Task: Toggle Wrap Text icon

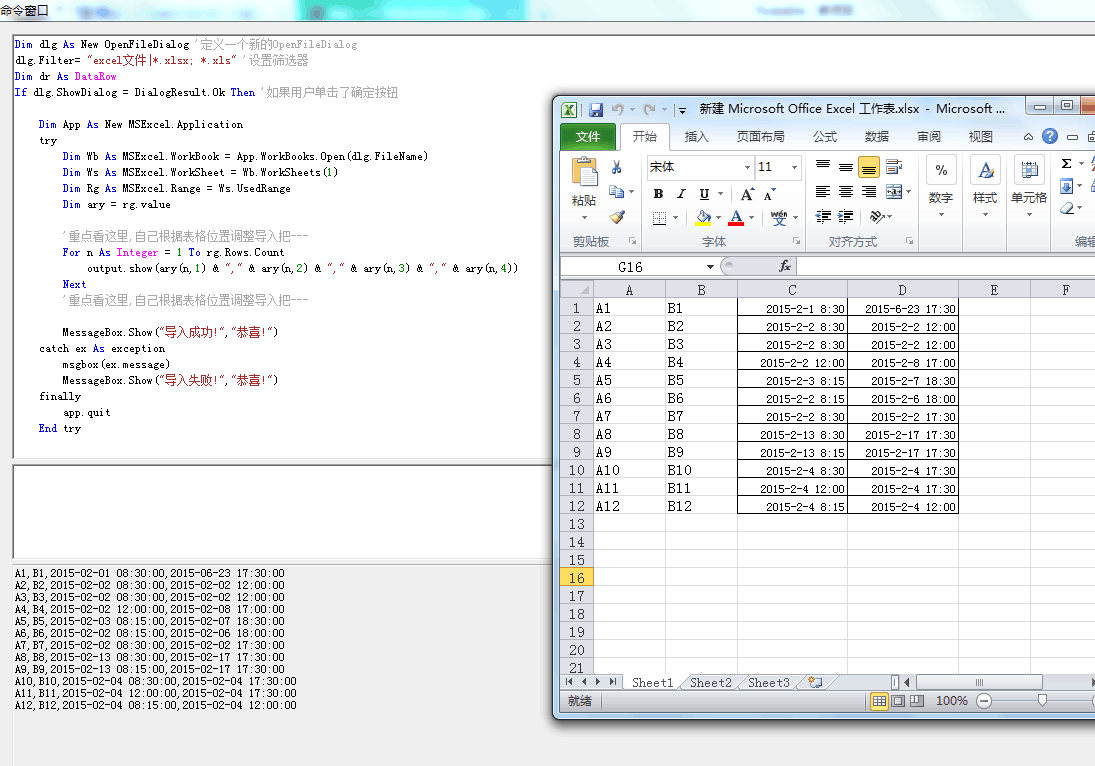Action: tap(894, 167)
